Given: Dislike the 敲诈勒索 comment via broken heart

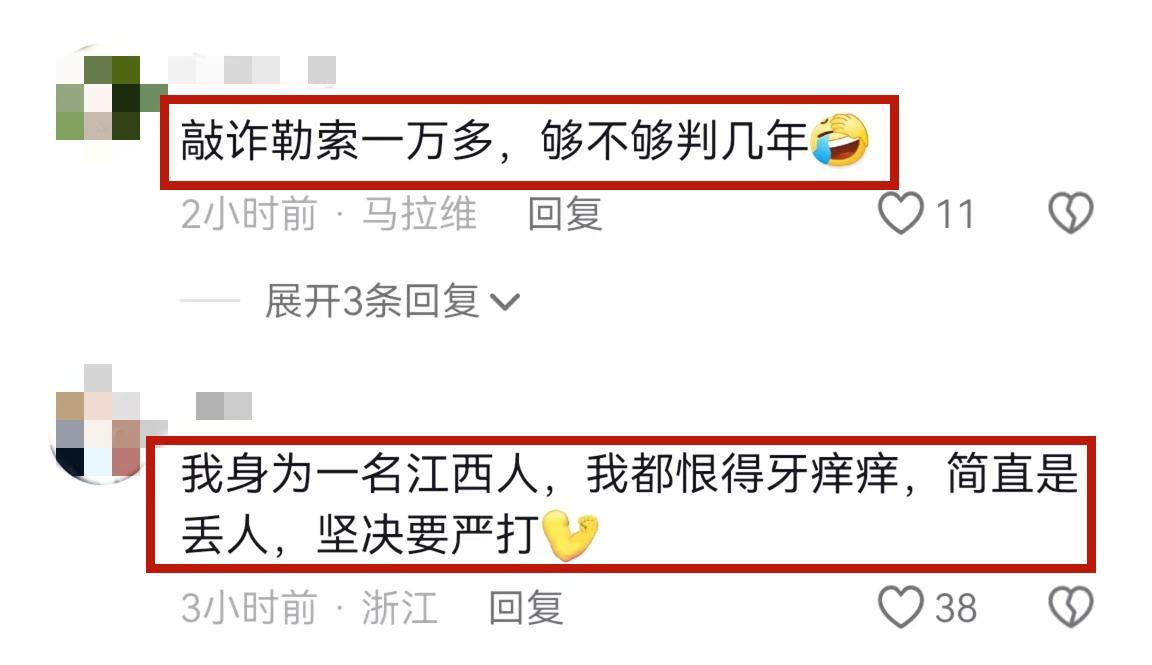Looking at the screenshot, I should click(1070, 213).
